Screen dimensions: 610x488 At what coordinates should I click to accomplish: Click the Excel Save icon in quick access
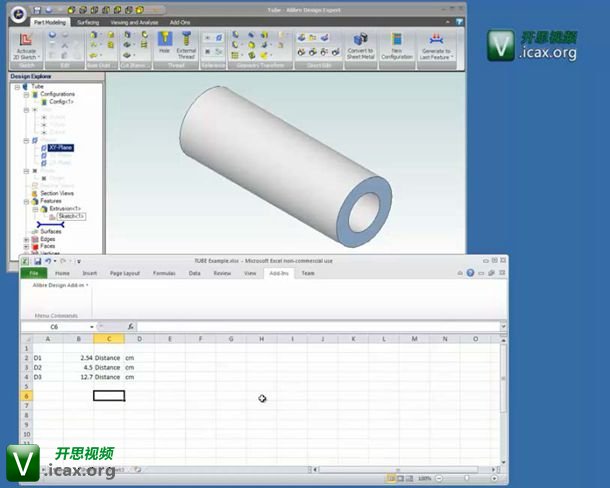(x=37, y=262)
